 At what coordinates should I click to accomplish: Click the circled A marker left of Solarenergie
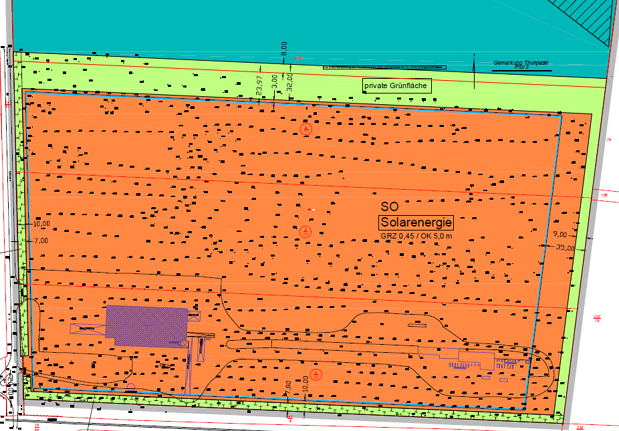point(305,232)
